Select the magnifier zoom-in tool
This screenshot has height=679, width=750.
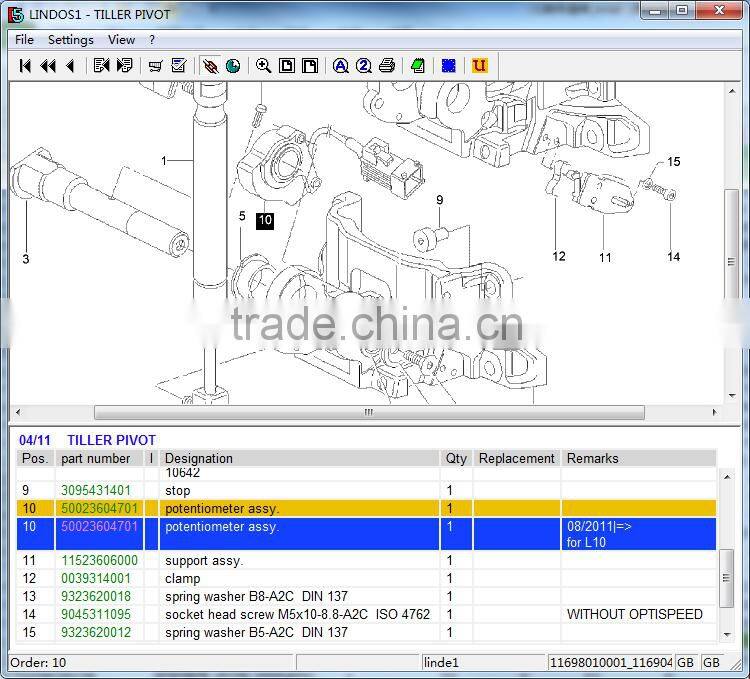pos(263,66)
